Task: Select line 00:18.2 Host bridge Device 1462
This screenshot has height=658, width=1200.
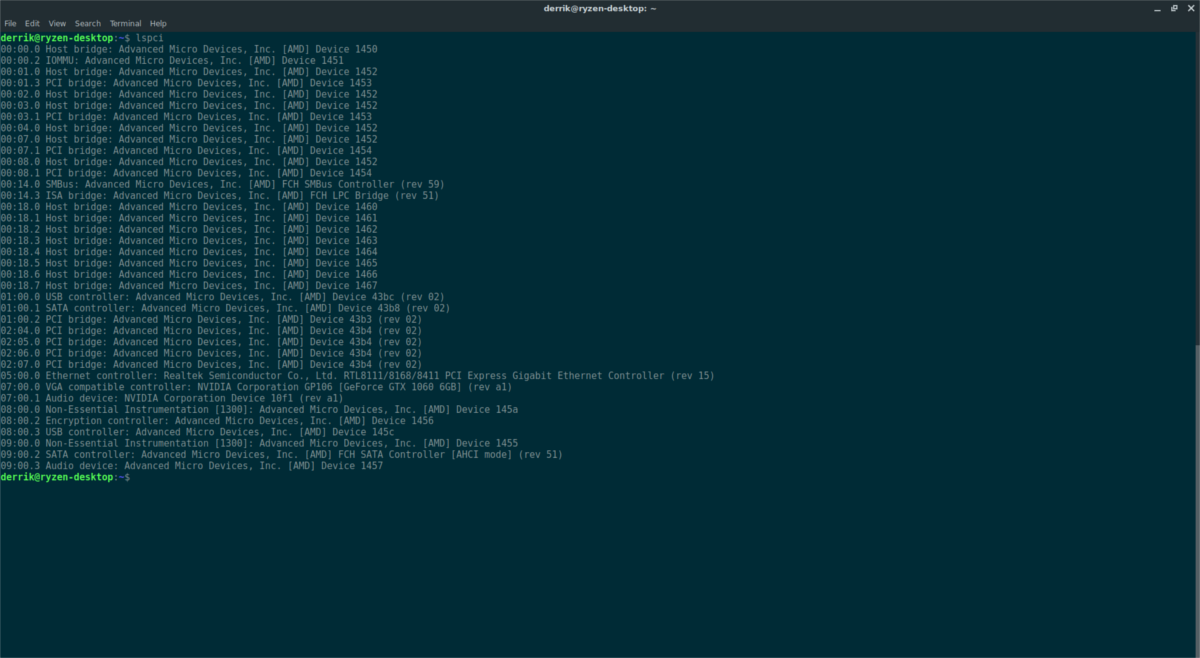Action: pyautogui.click(x=189, y=229)
